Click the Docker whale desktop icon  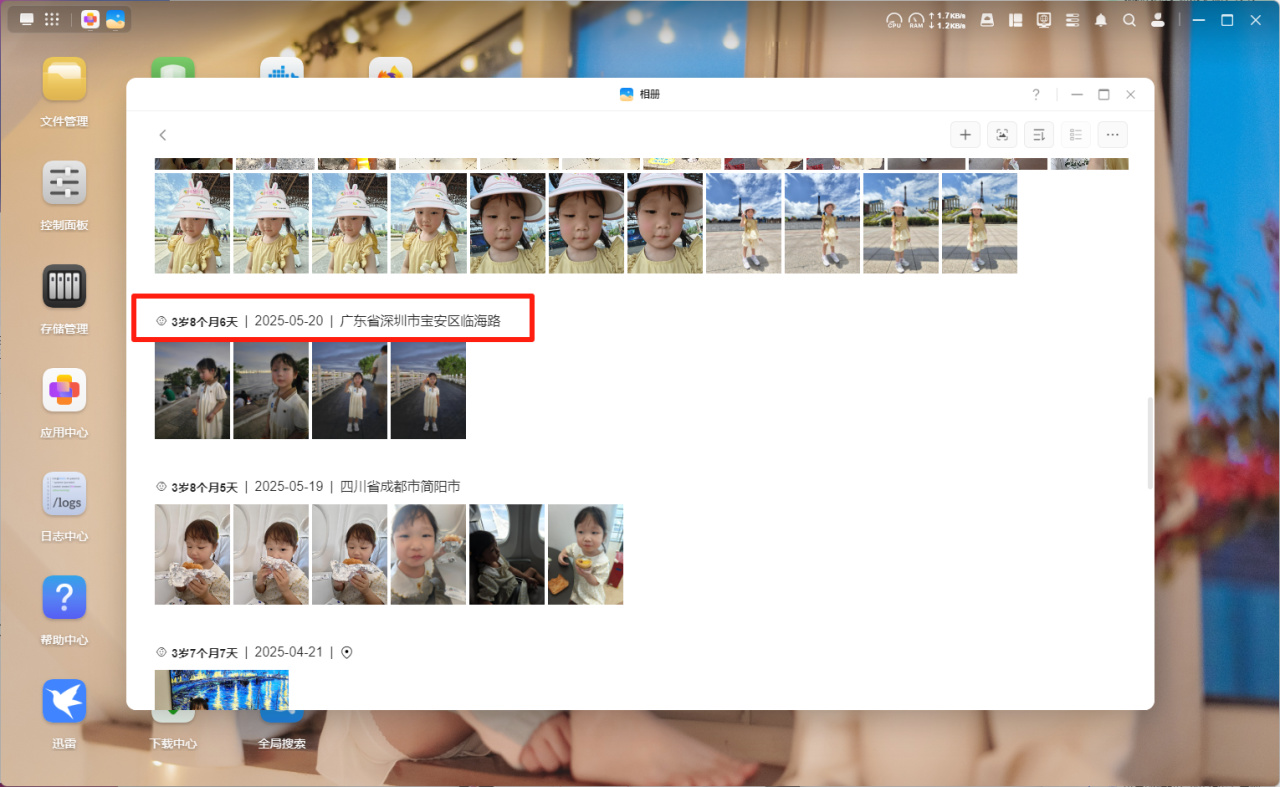282,68
